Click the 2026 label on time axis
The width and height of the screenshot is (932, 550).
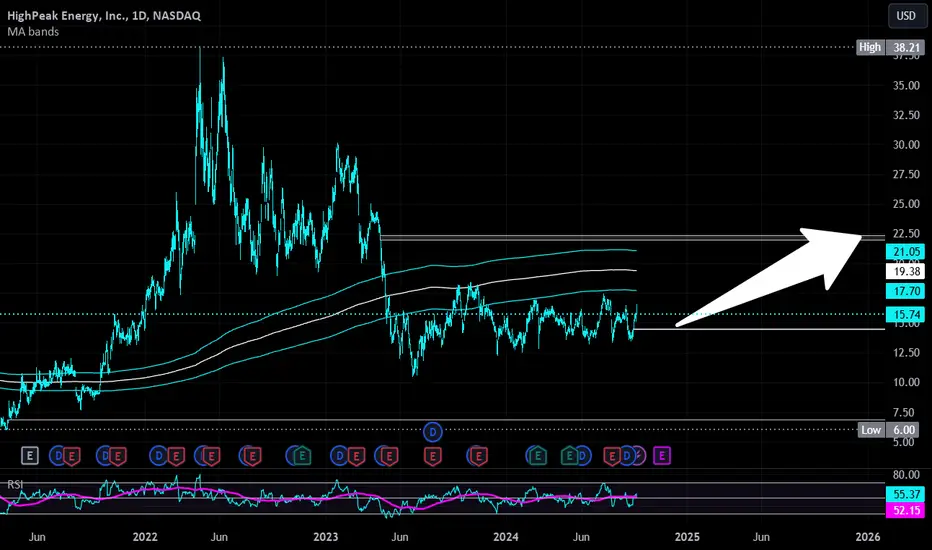pyautogui.click(x=868, y=537)
